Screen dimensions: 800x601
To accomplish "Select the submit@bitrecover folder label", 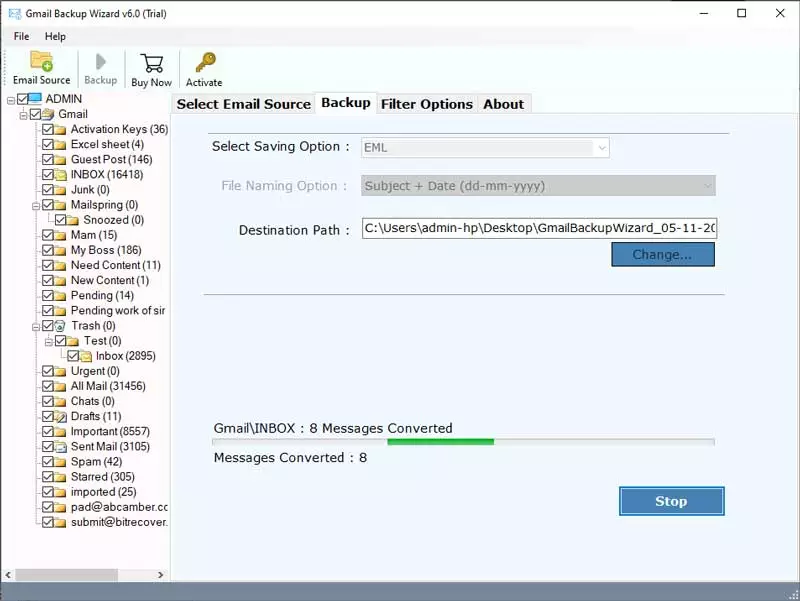I will tap(119, 522).
